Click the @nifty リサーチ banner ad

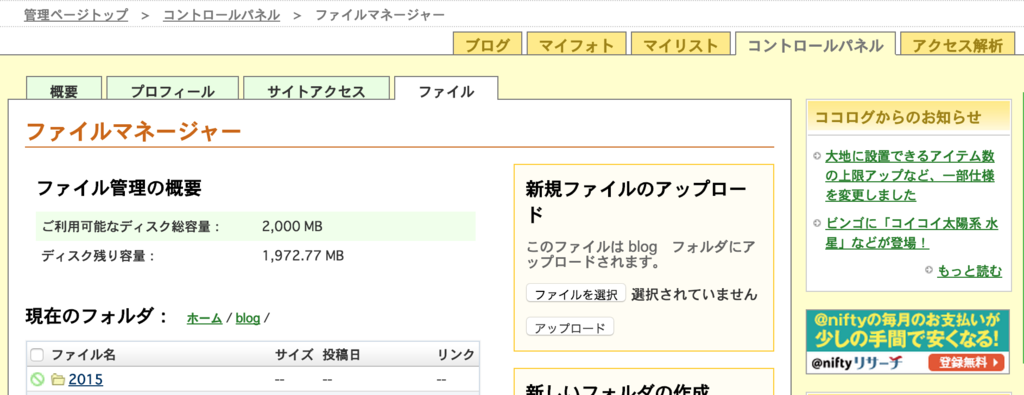[908, 341]
